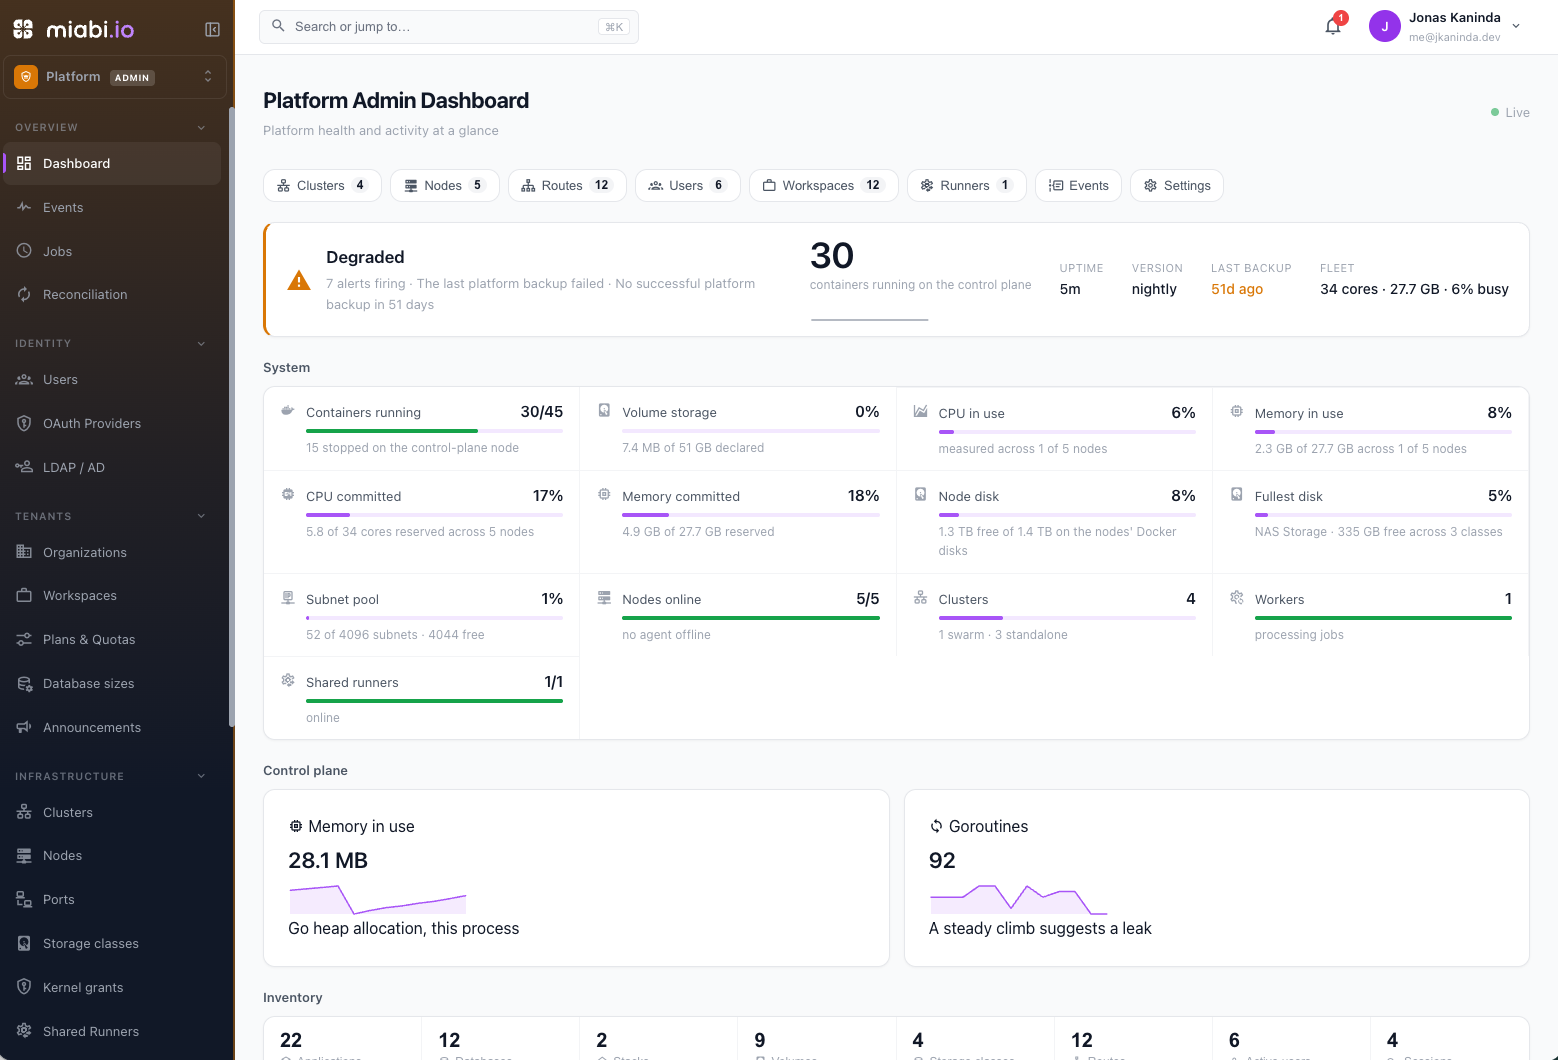
Task: Click the LDAP / AD icon
Action: point(24,467)
